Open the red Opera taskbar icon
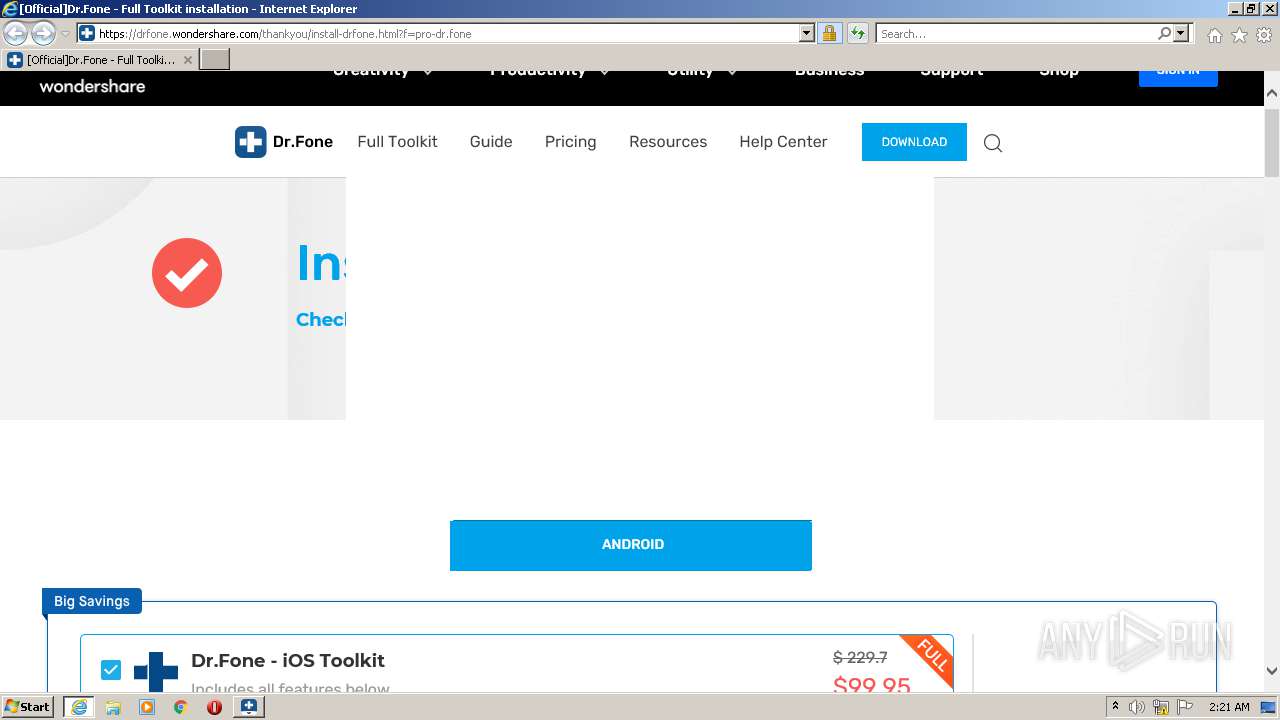The height and width of the screenshot is (720, 1280). pyautogui.click(x=214, y=707)
